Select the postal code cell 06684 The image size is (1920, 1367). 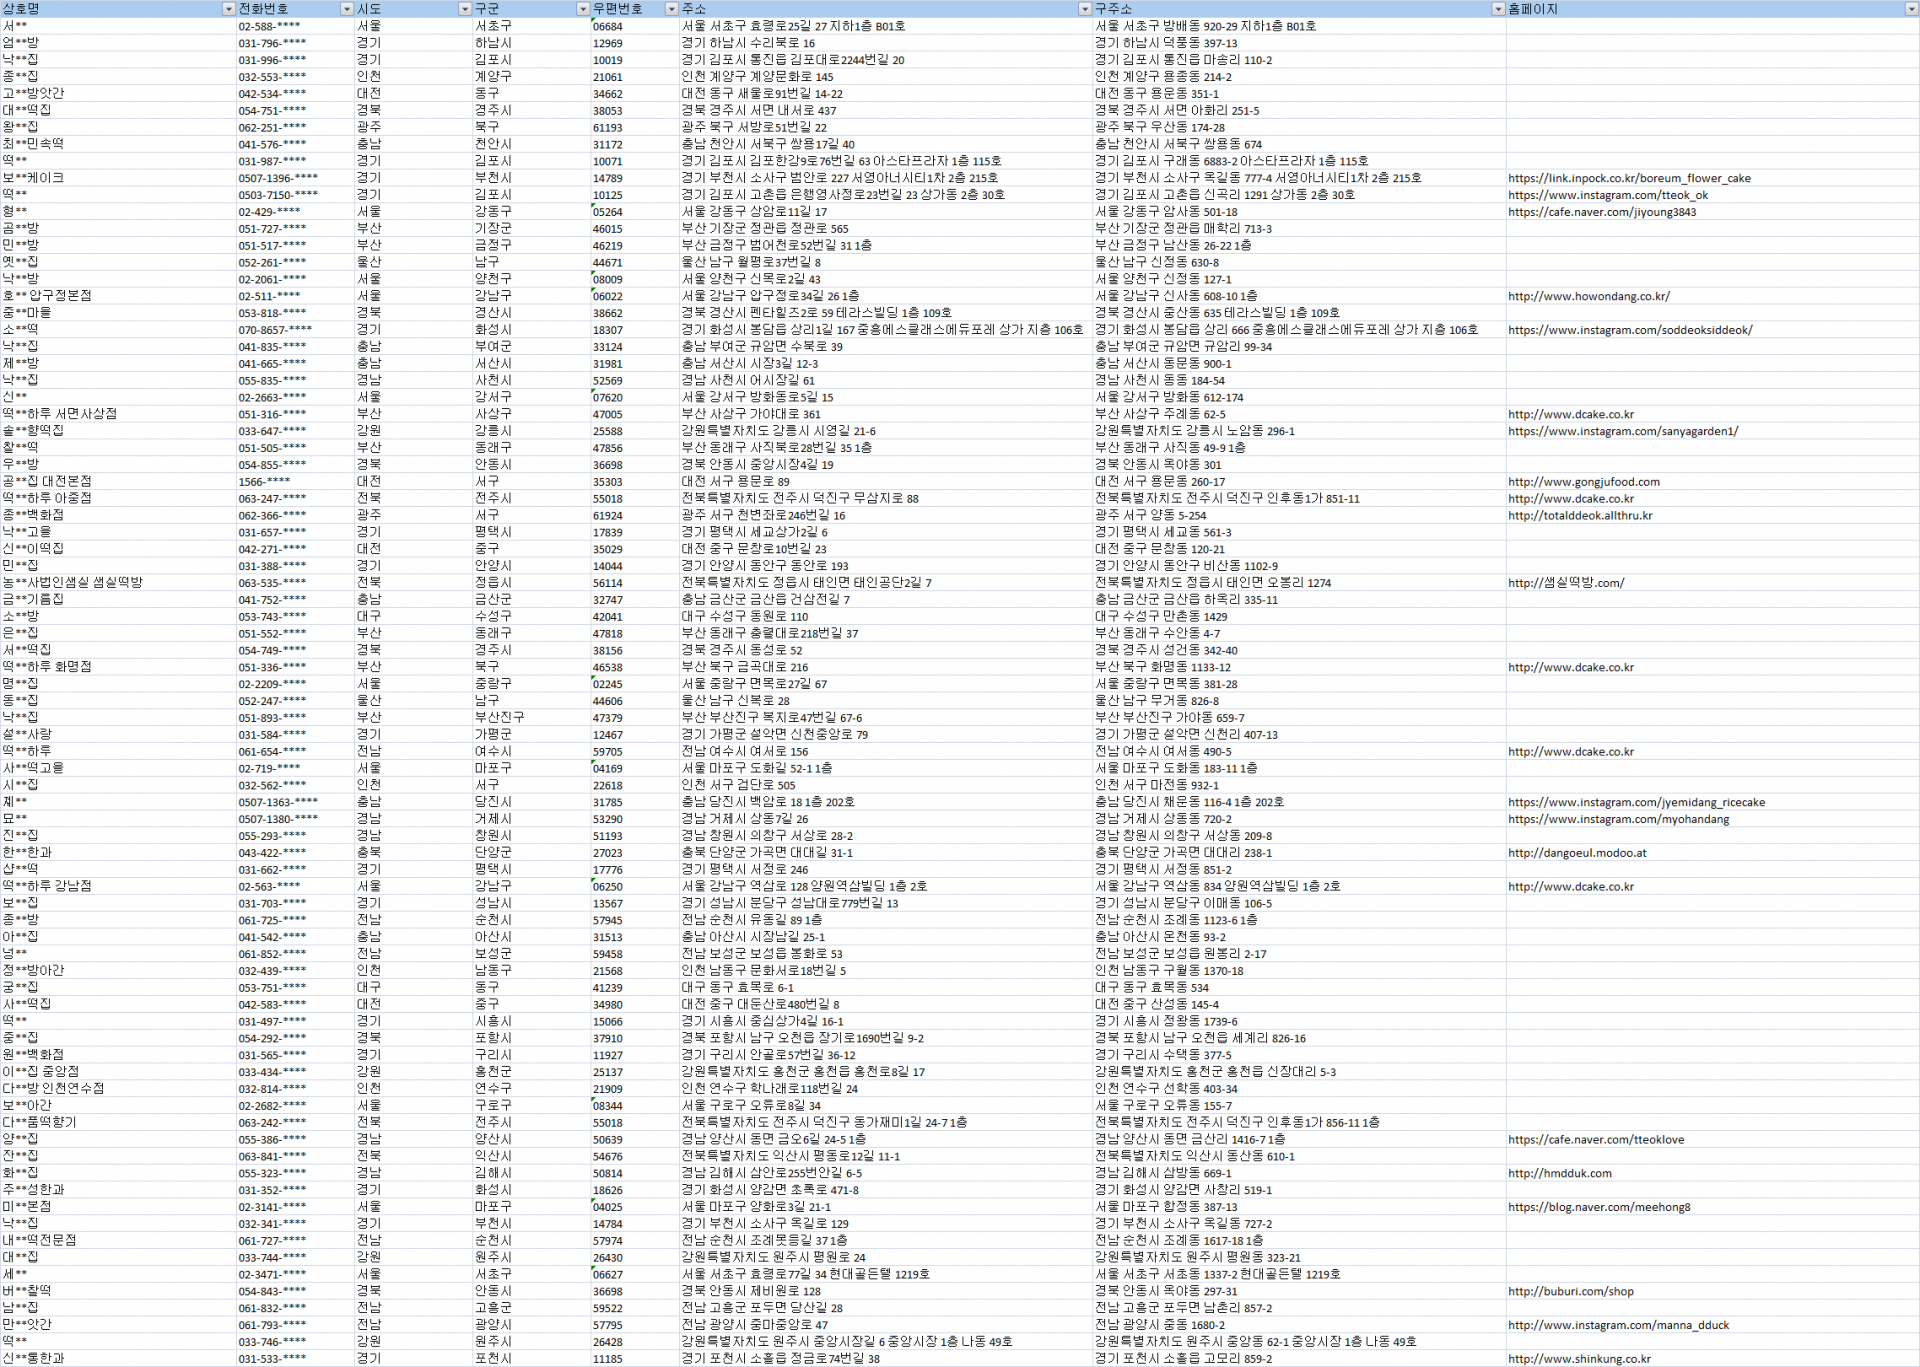[x=608, y=27]
